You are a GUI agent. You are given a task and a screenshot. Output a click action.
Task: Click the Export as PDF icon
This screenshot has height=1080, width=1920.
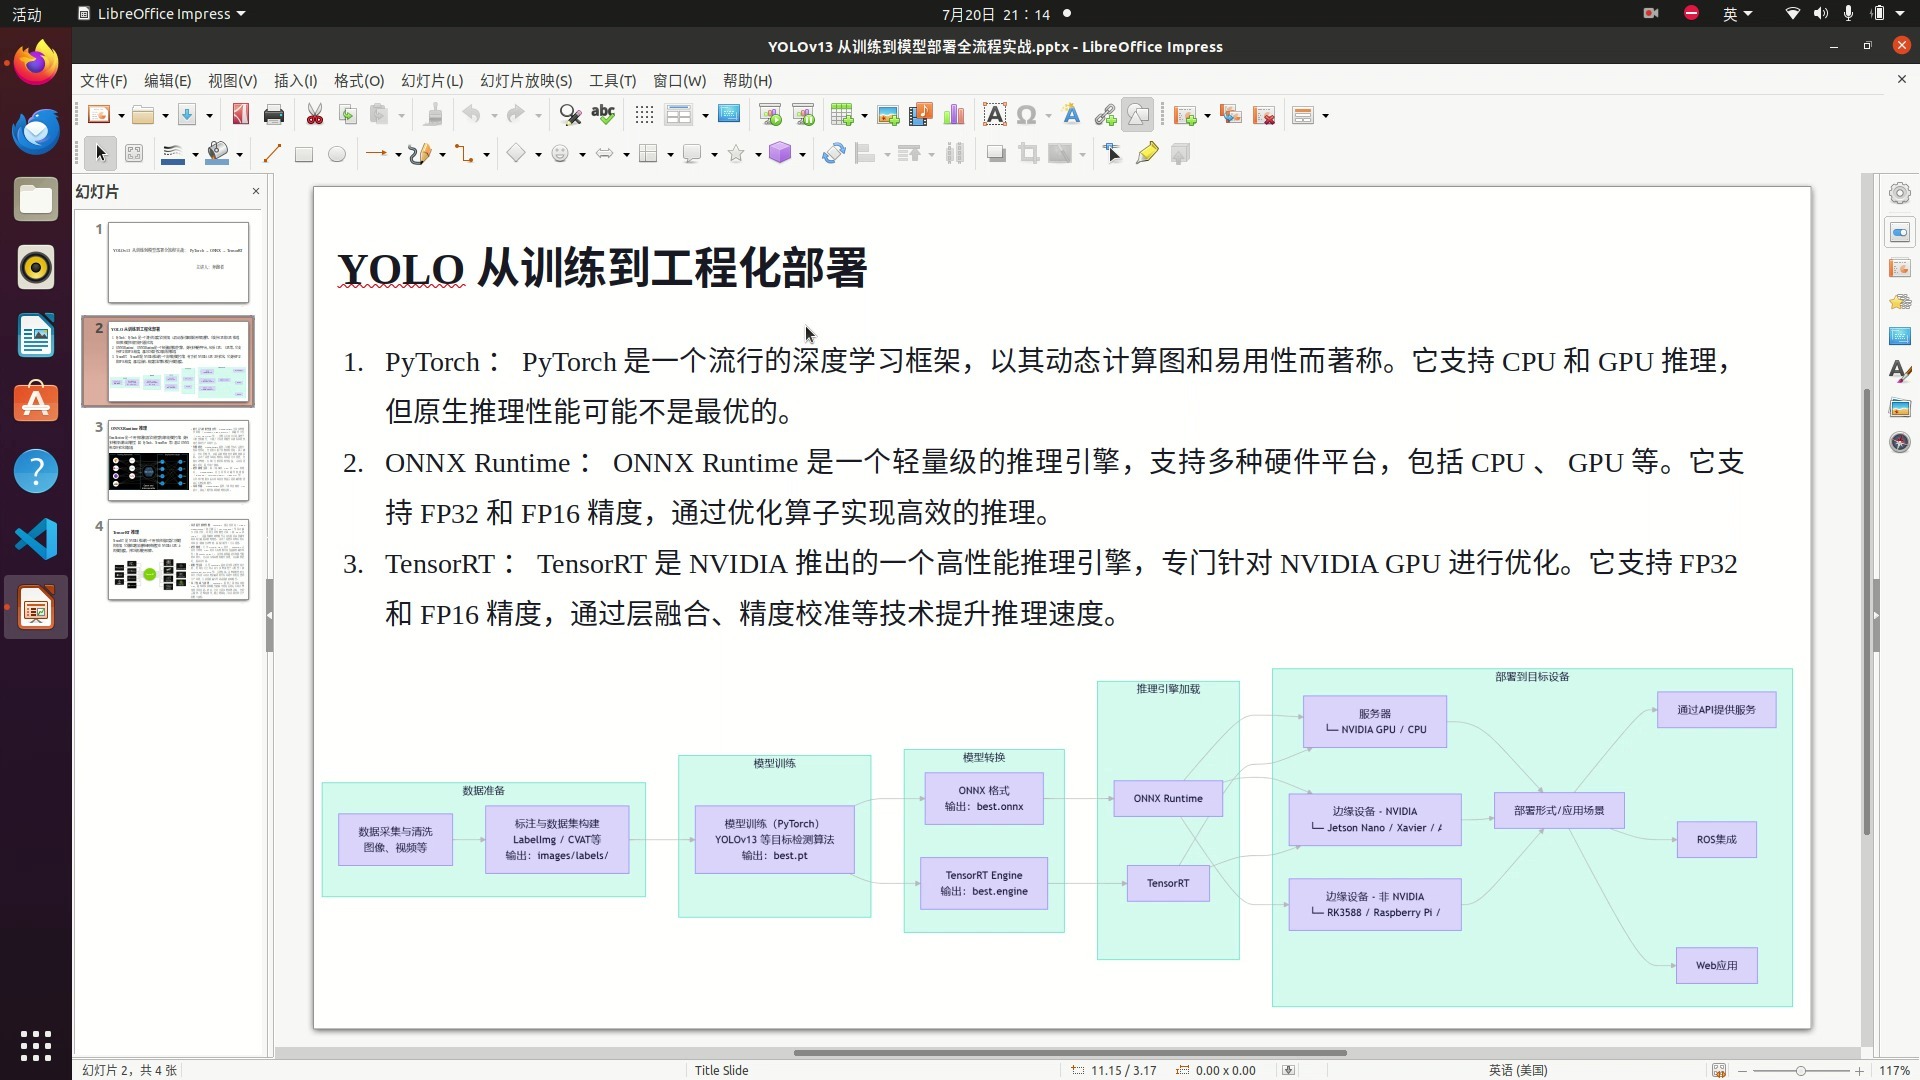click(x=240, y=115)
